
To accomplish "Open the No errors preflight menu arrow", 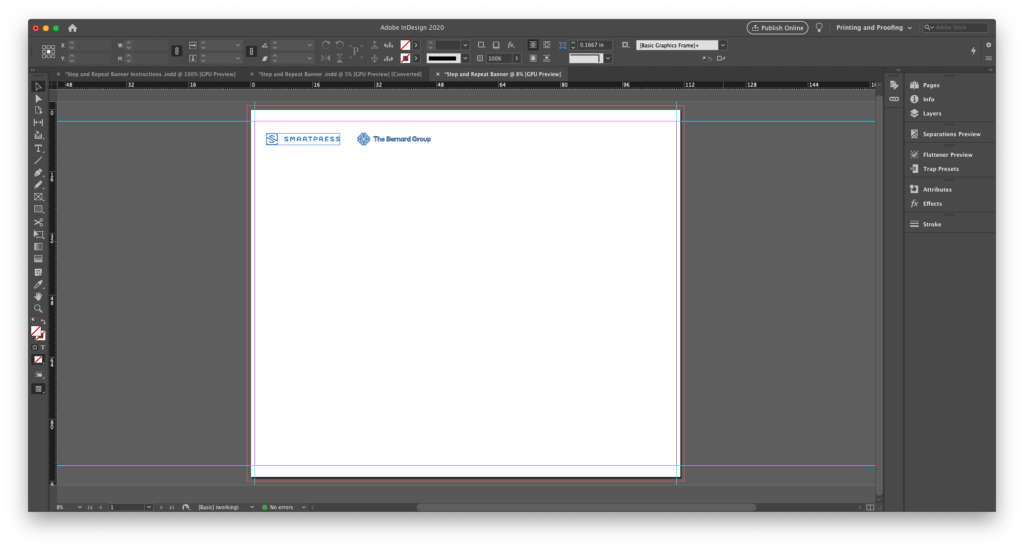I will 304,507.
